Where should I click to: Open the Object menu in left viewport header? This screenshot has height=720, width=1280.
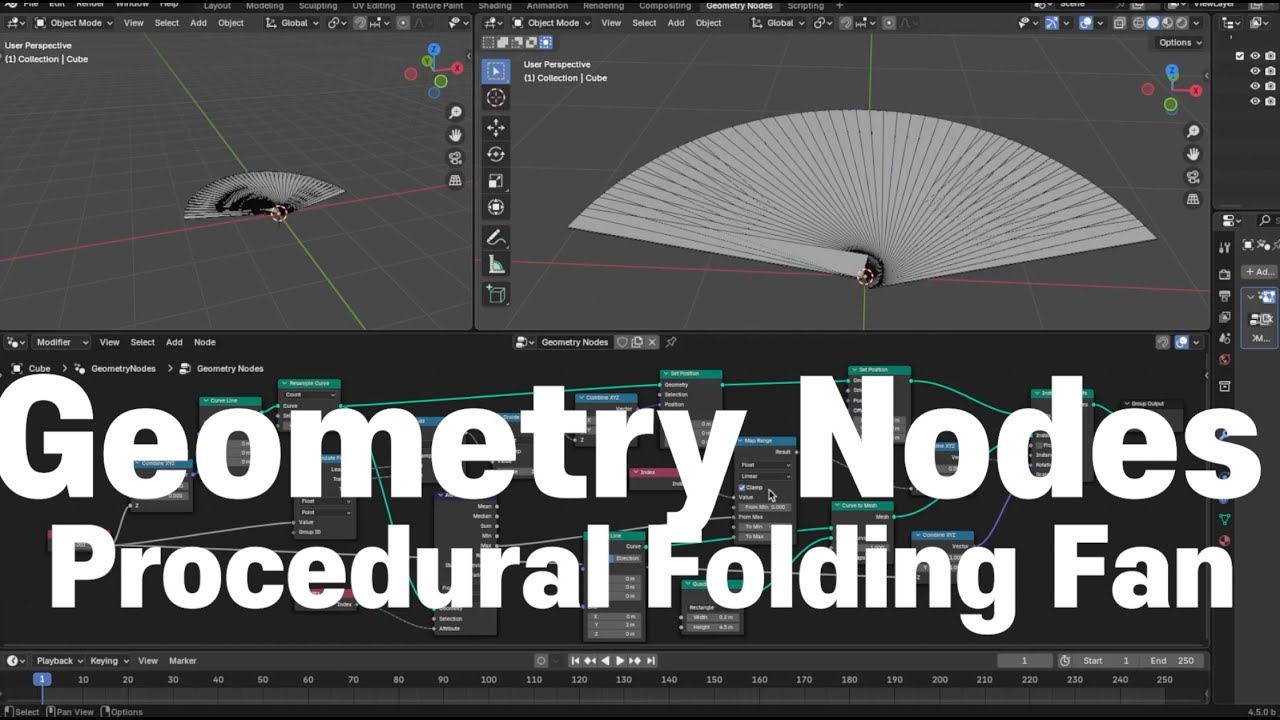tap(230, 22)
